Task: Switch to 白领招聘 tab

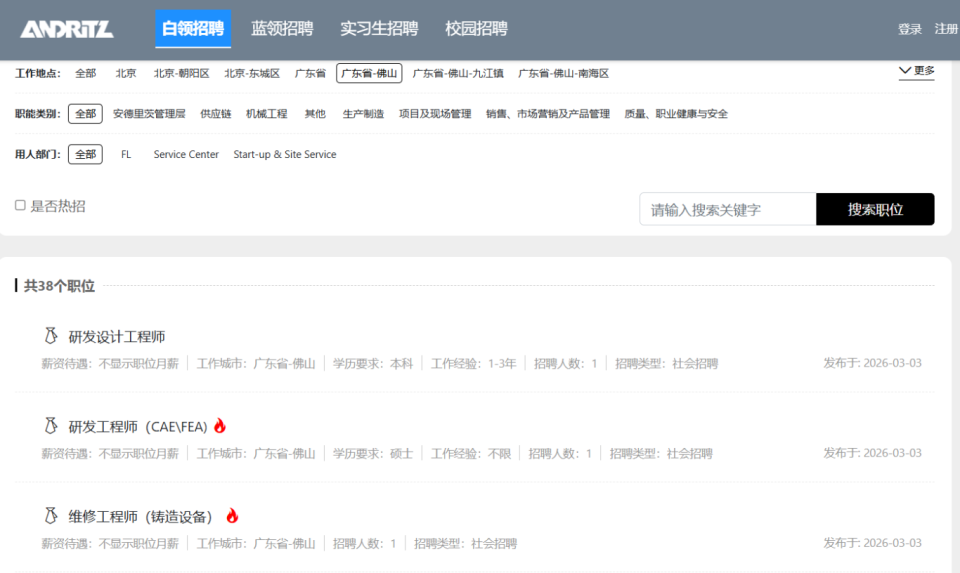Action: (x=193, y=29)
